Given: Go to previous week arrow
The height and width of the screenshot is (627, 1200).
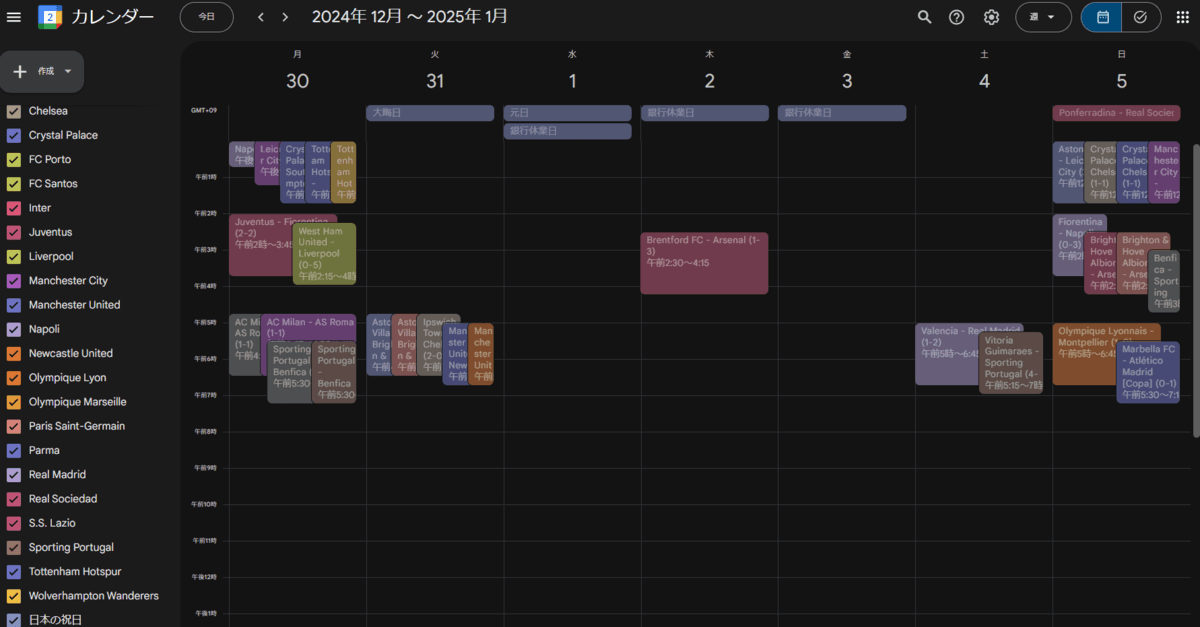Looking at the screenshot, I should (x=261, y=17).
